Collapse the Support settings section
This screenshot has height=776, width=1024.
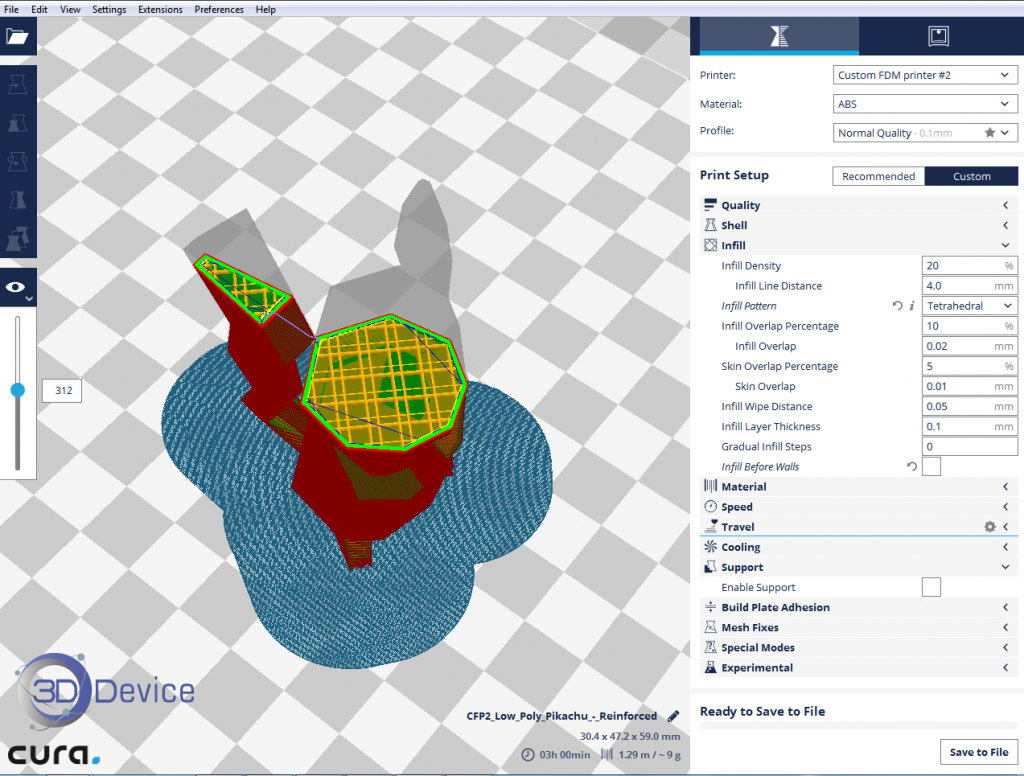[859, 568]
